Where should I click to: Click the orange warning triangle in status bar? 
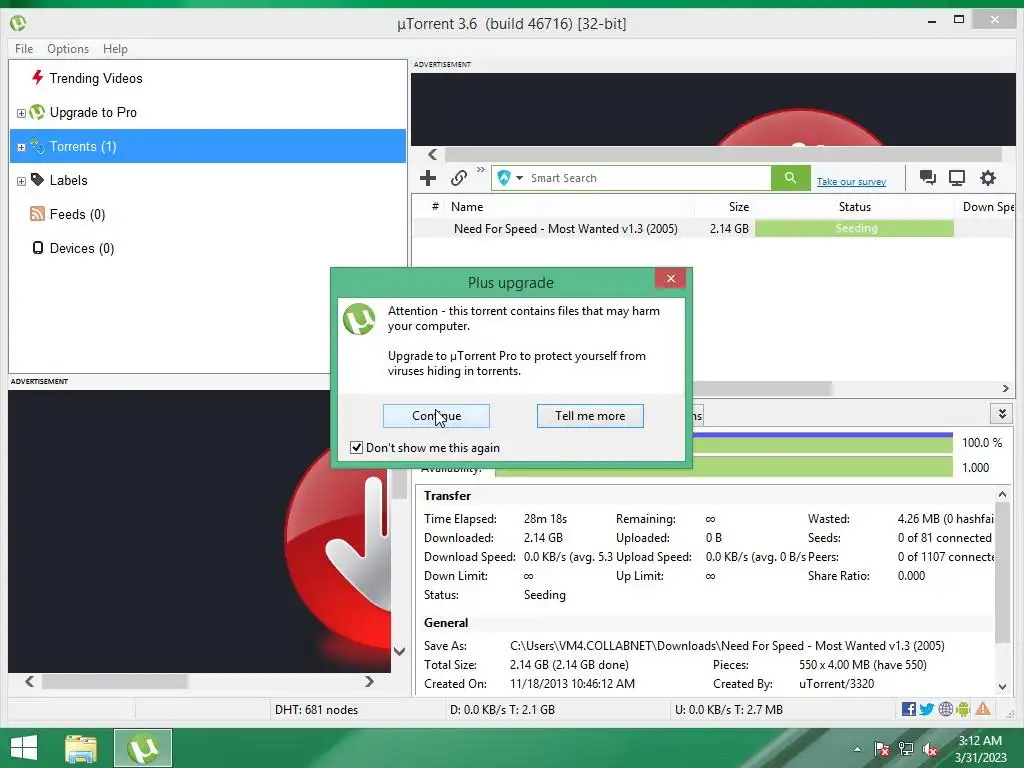coord(983,709)
